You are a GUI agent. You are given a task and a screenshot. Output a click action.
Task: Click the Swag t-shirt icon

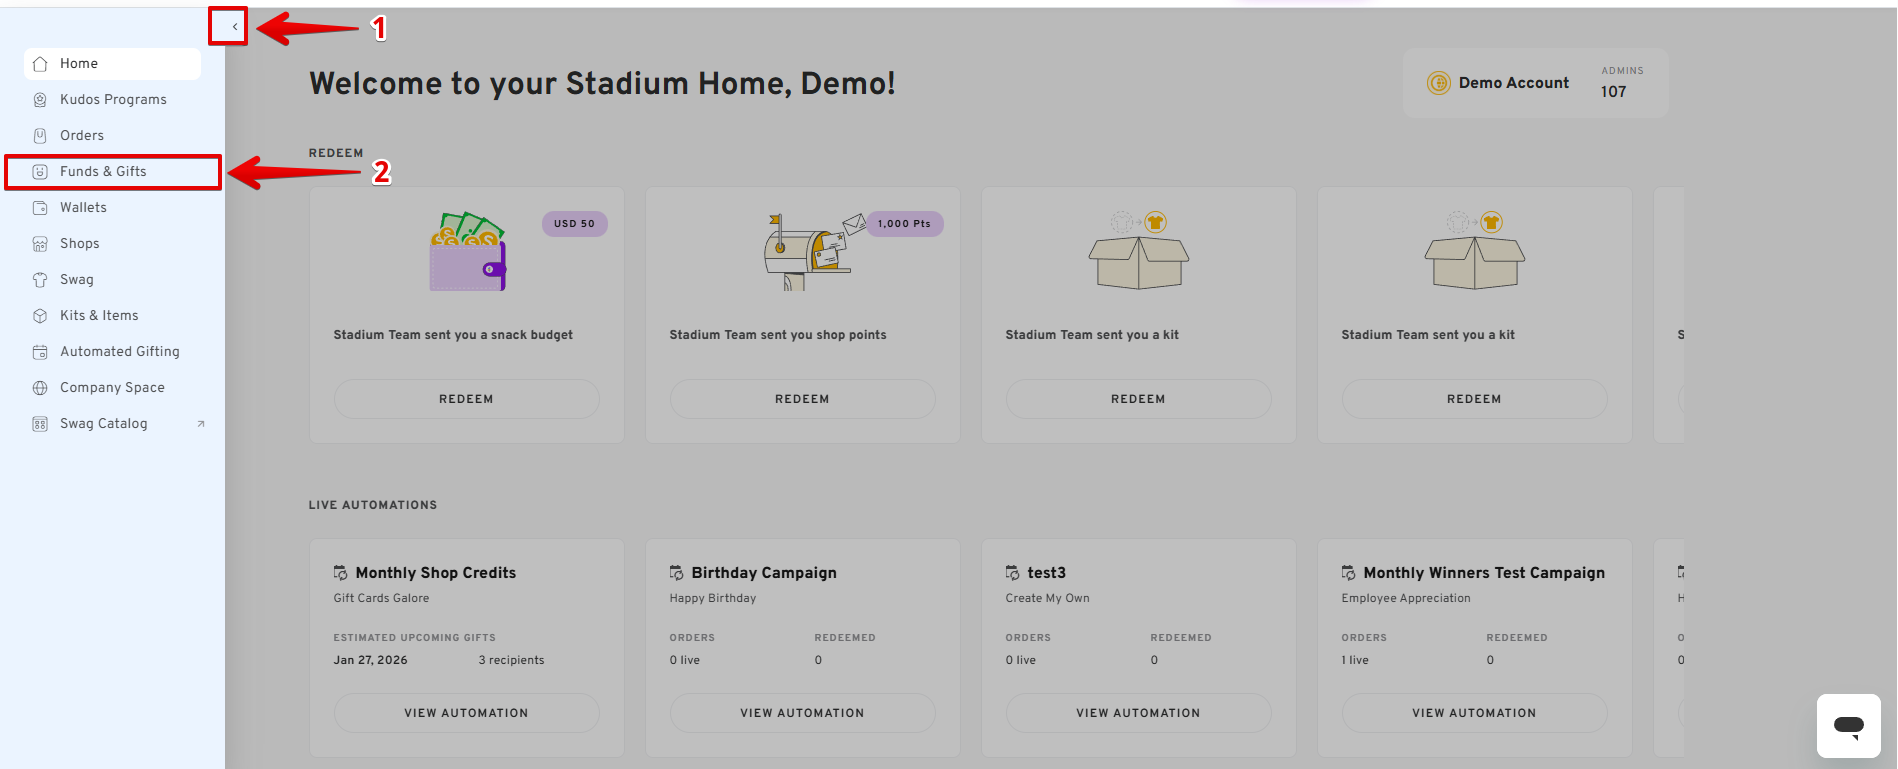40,280
